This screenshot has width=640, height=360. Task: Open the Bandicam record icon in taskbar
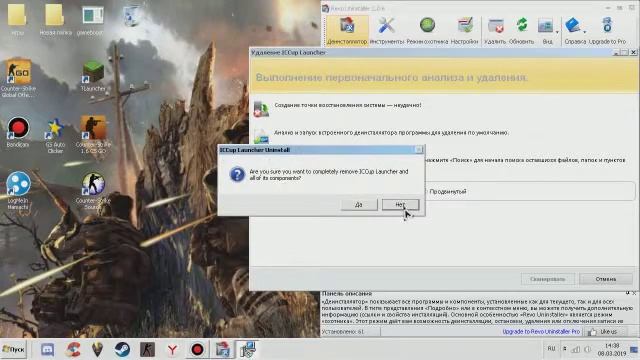click(197, 349)
